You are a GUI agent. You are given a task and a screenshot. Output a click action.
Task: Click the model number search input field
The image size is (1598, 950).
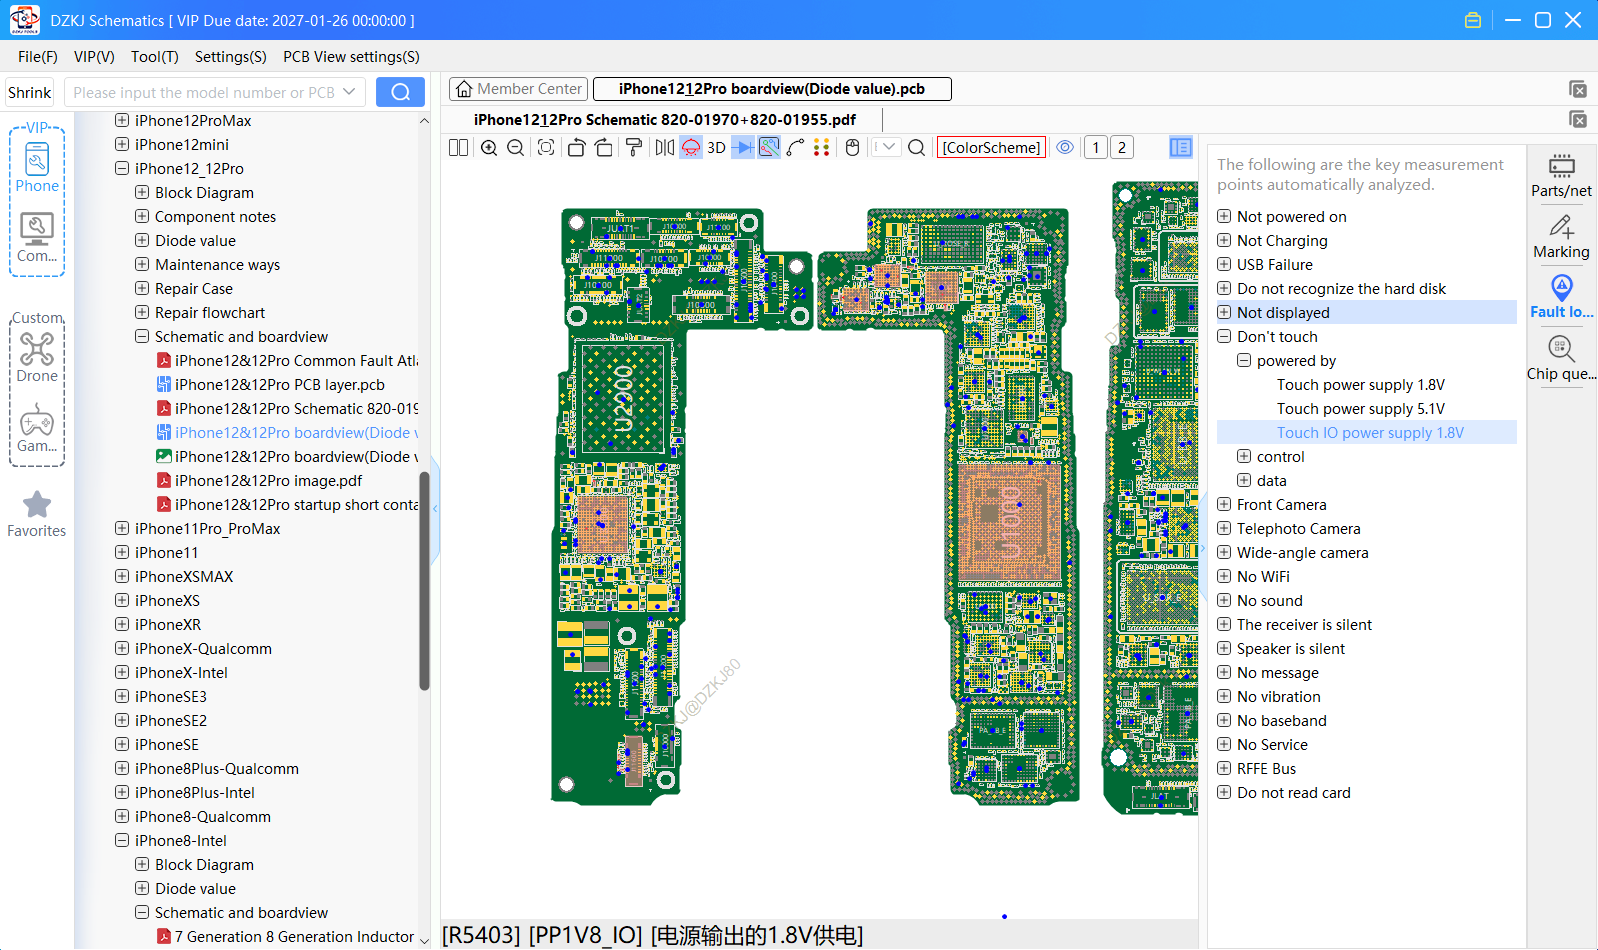click(x=204, y=92)
